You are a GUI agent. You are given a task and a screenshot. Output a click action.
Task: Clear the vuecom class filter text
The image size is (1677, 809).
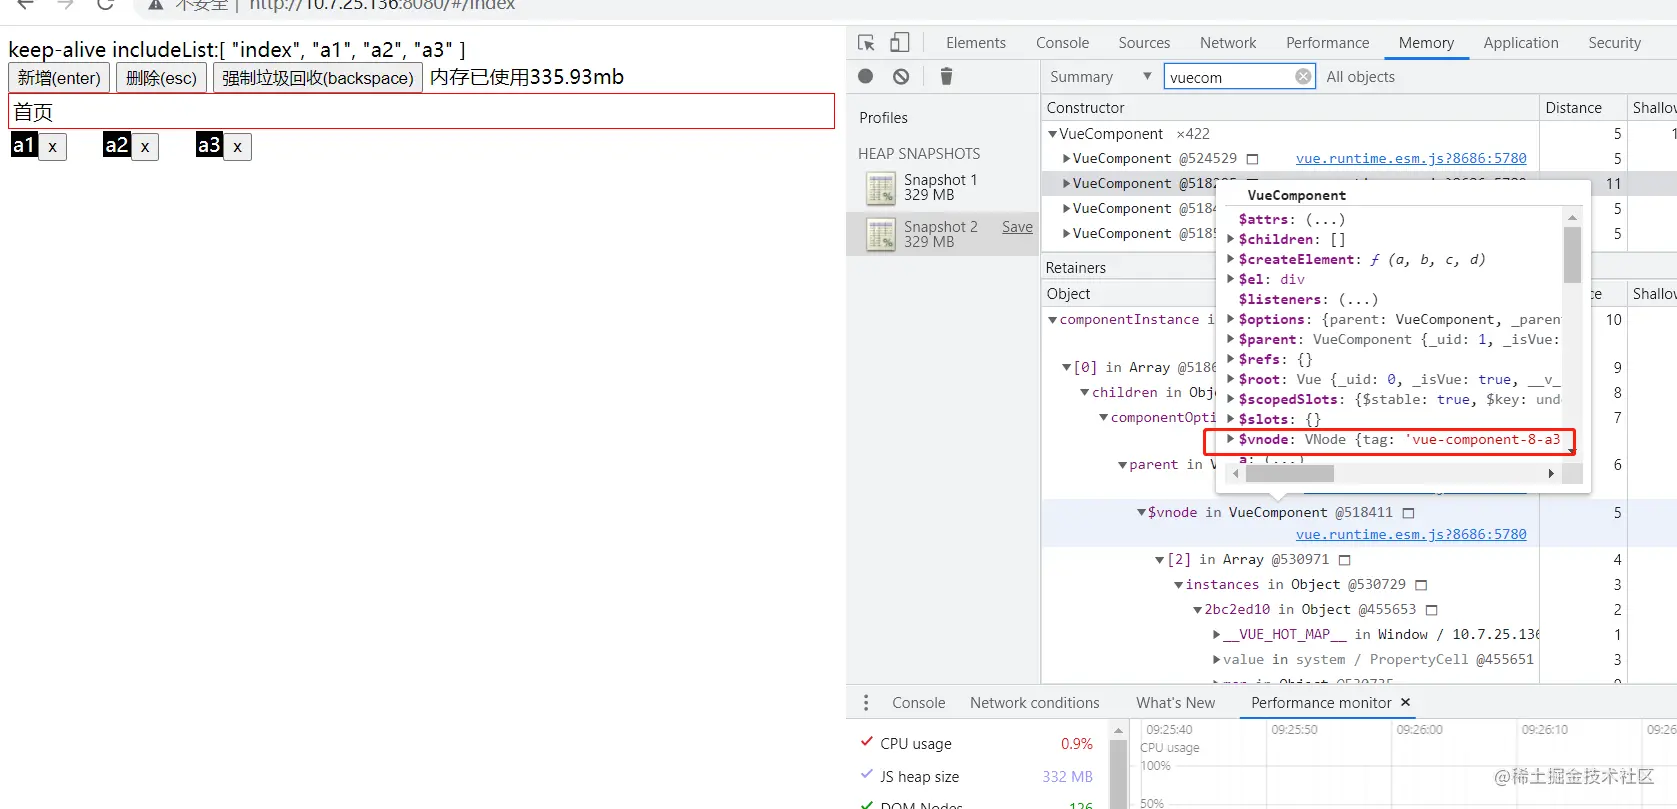coord(1303,77)
